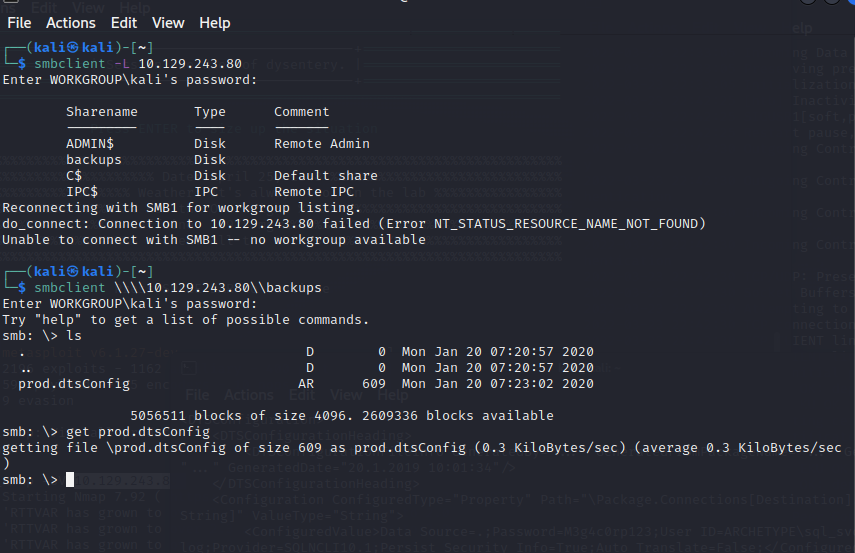855x553 pixels.
Task: Open the File menu in the terminal
Action: point(19,22)
